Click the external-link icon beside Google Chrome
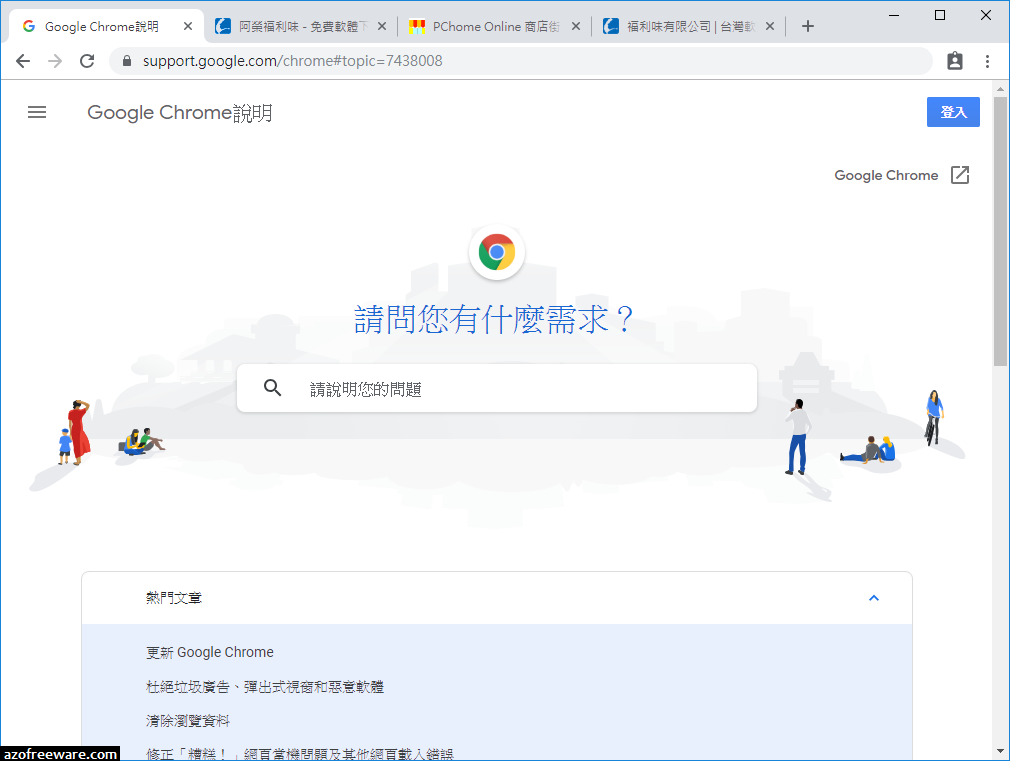The width and height of the screenshot is (1010, 761). point(960,175)
